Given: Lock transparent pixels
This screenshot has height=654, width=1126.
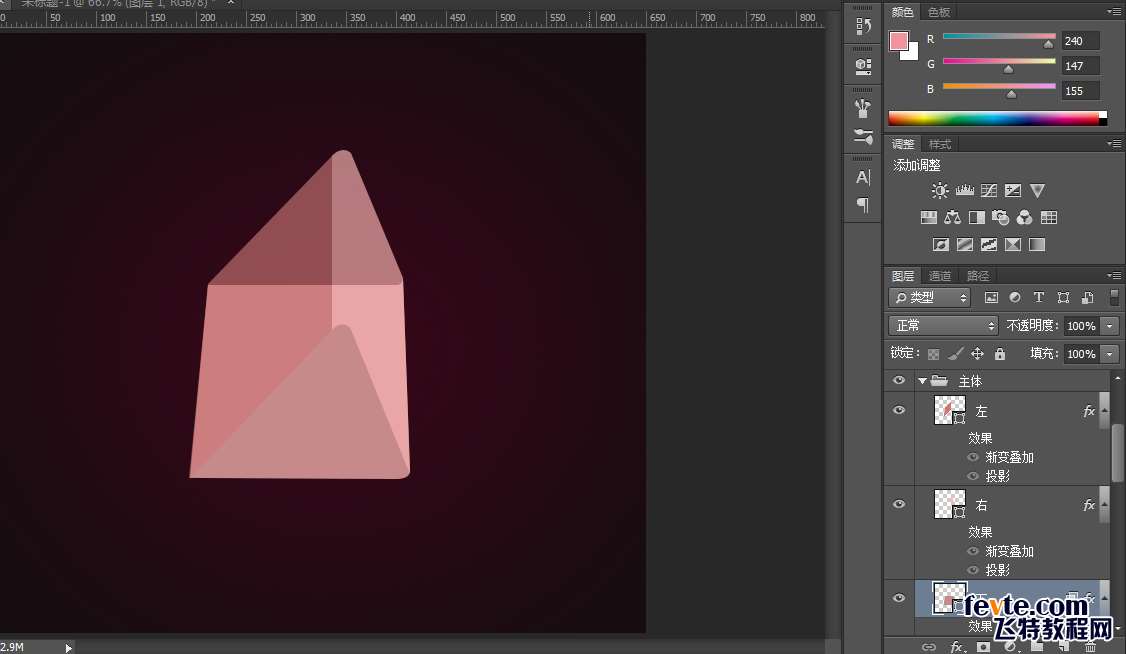Looking at the screenshot, I should (x=934, y=354).
